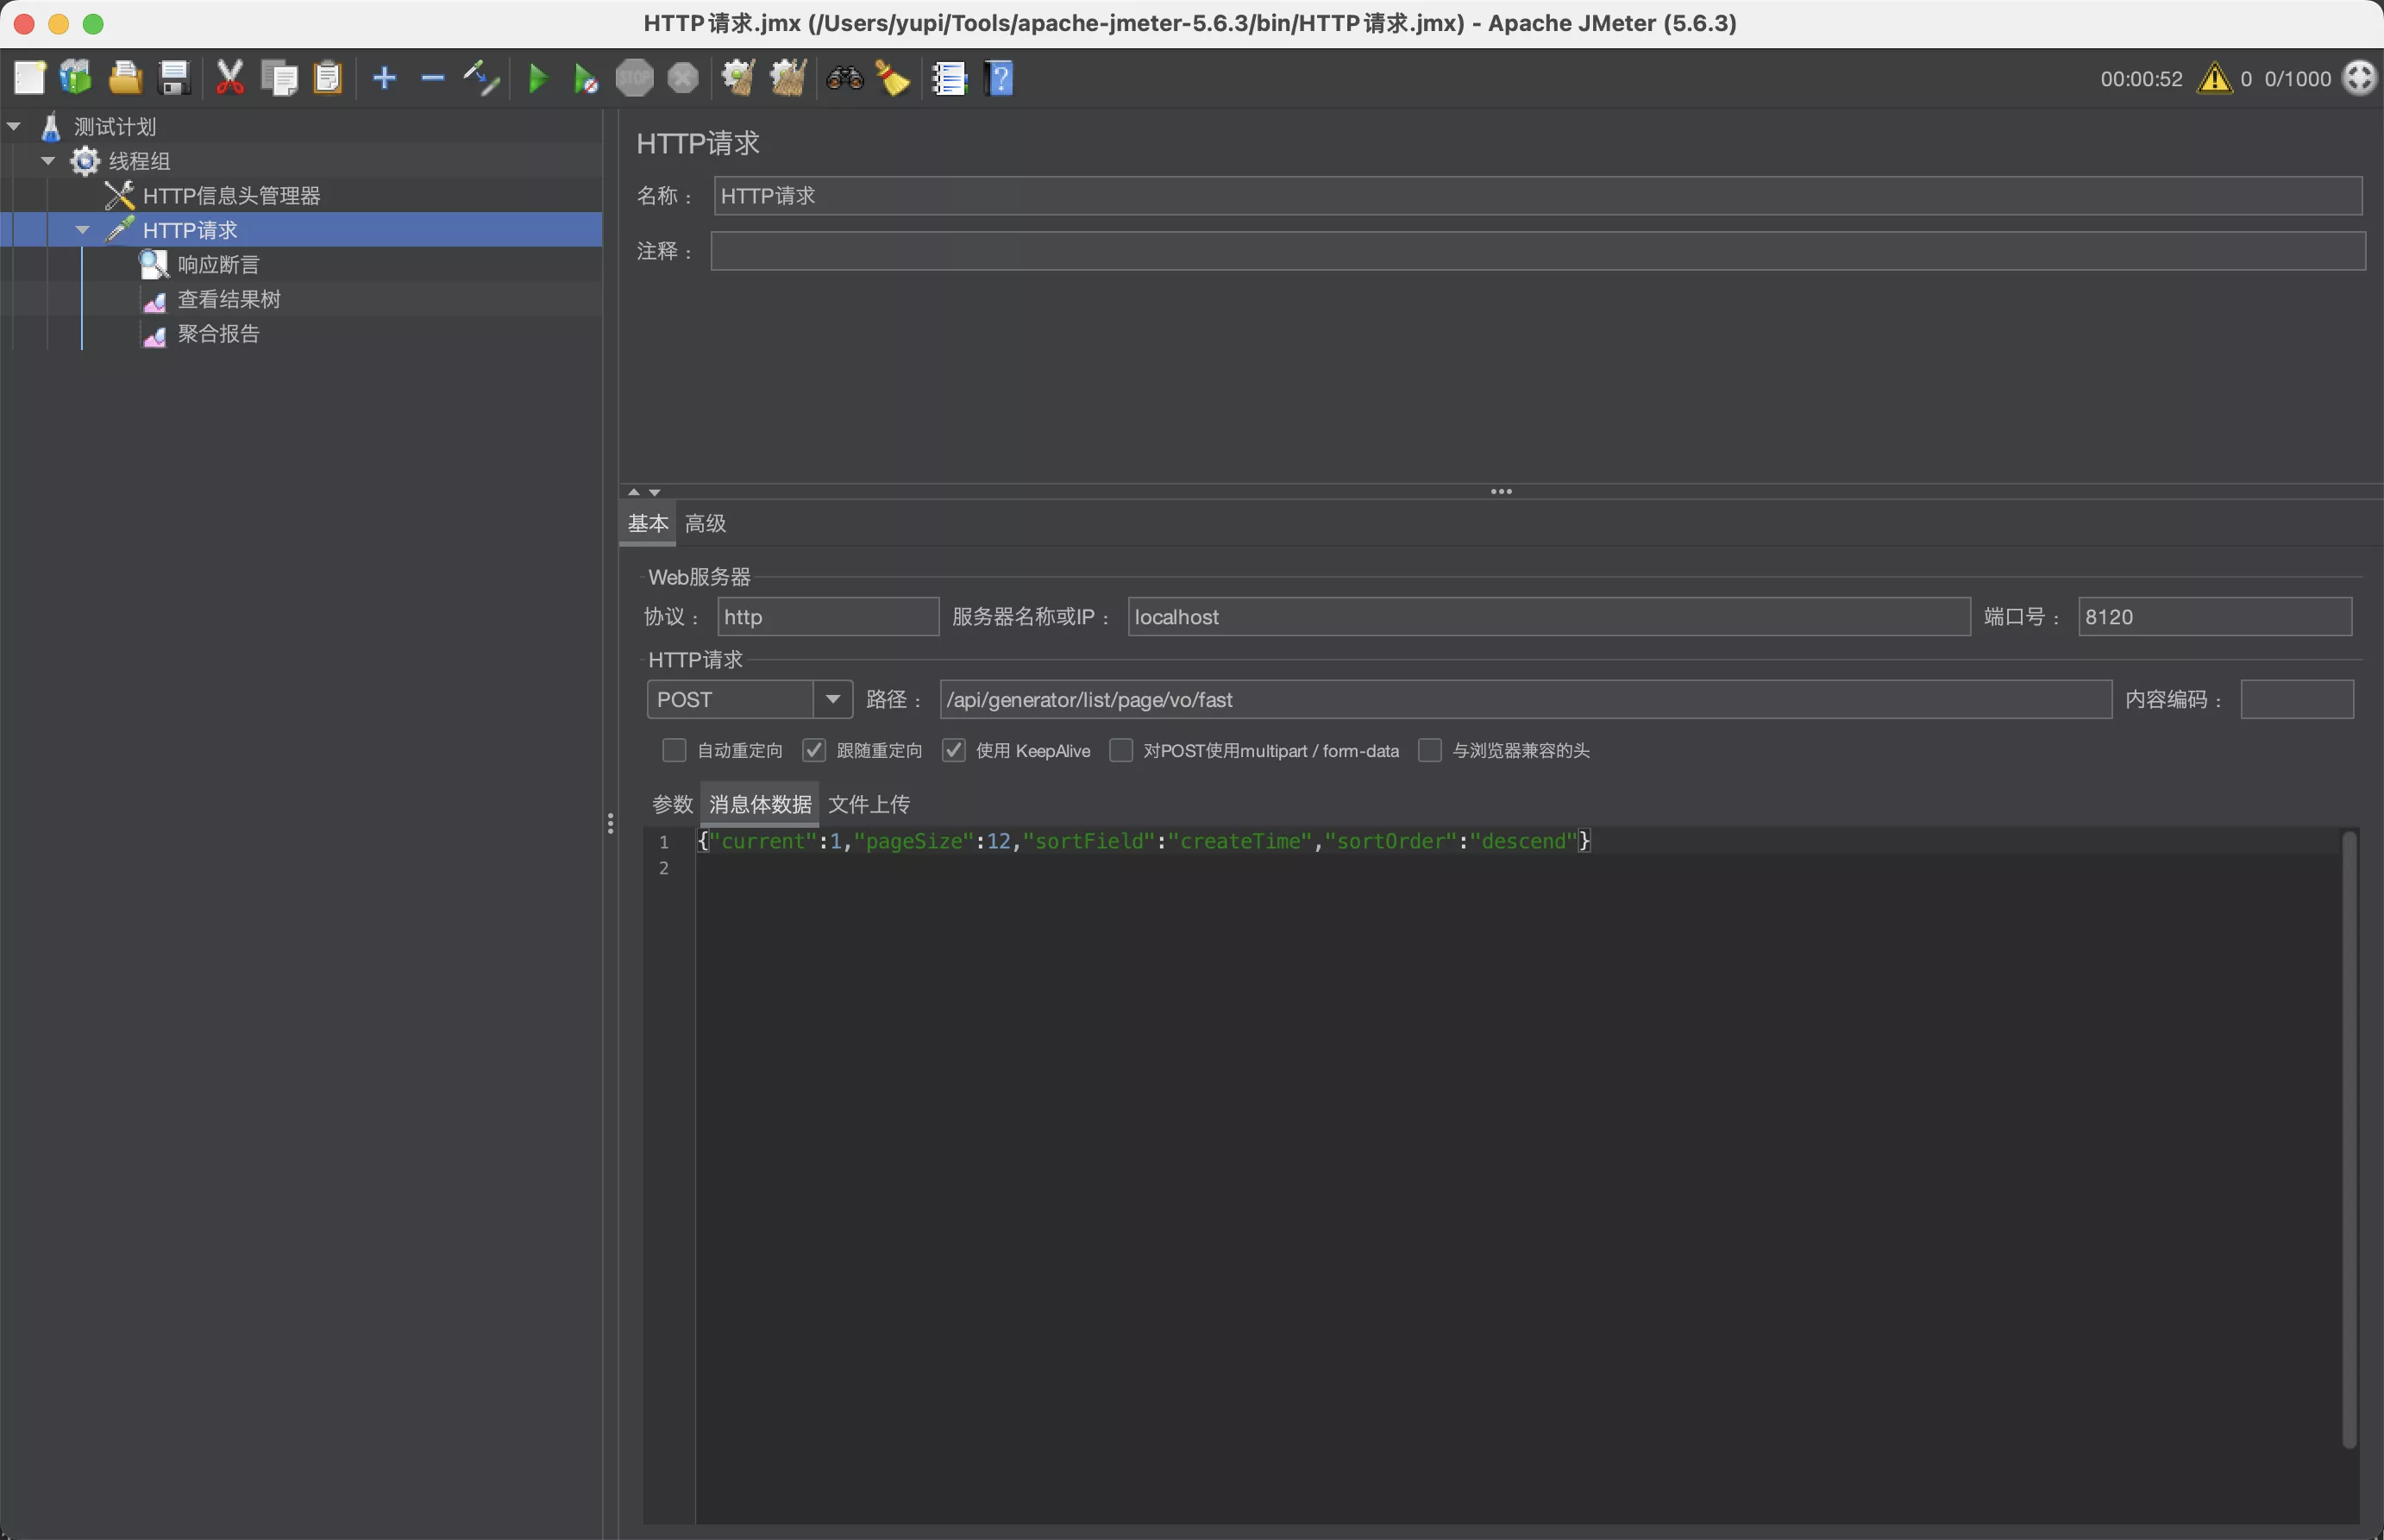Select the 线程组 tree item
Viewport: 2384px width, 1540px height.
139,160
